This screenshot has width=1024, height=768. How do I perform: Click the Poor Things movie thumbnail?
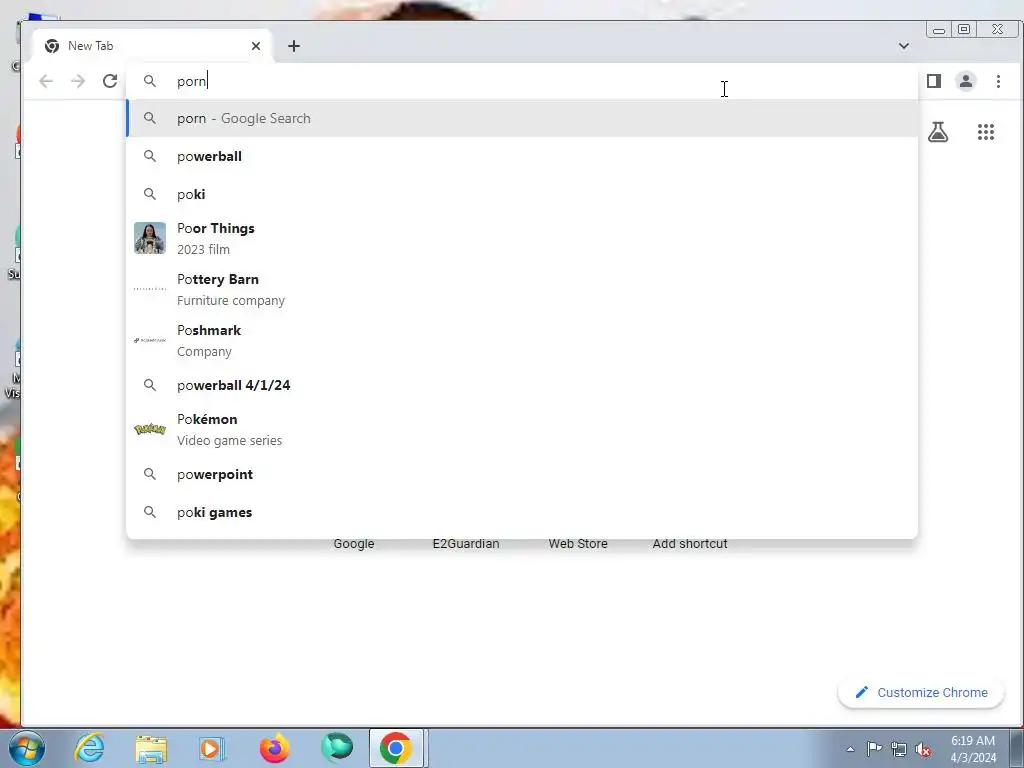pos(150,238)
